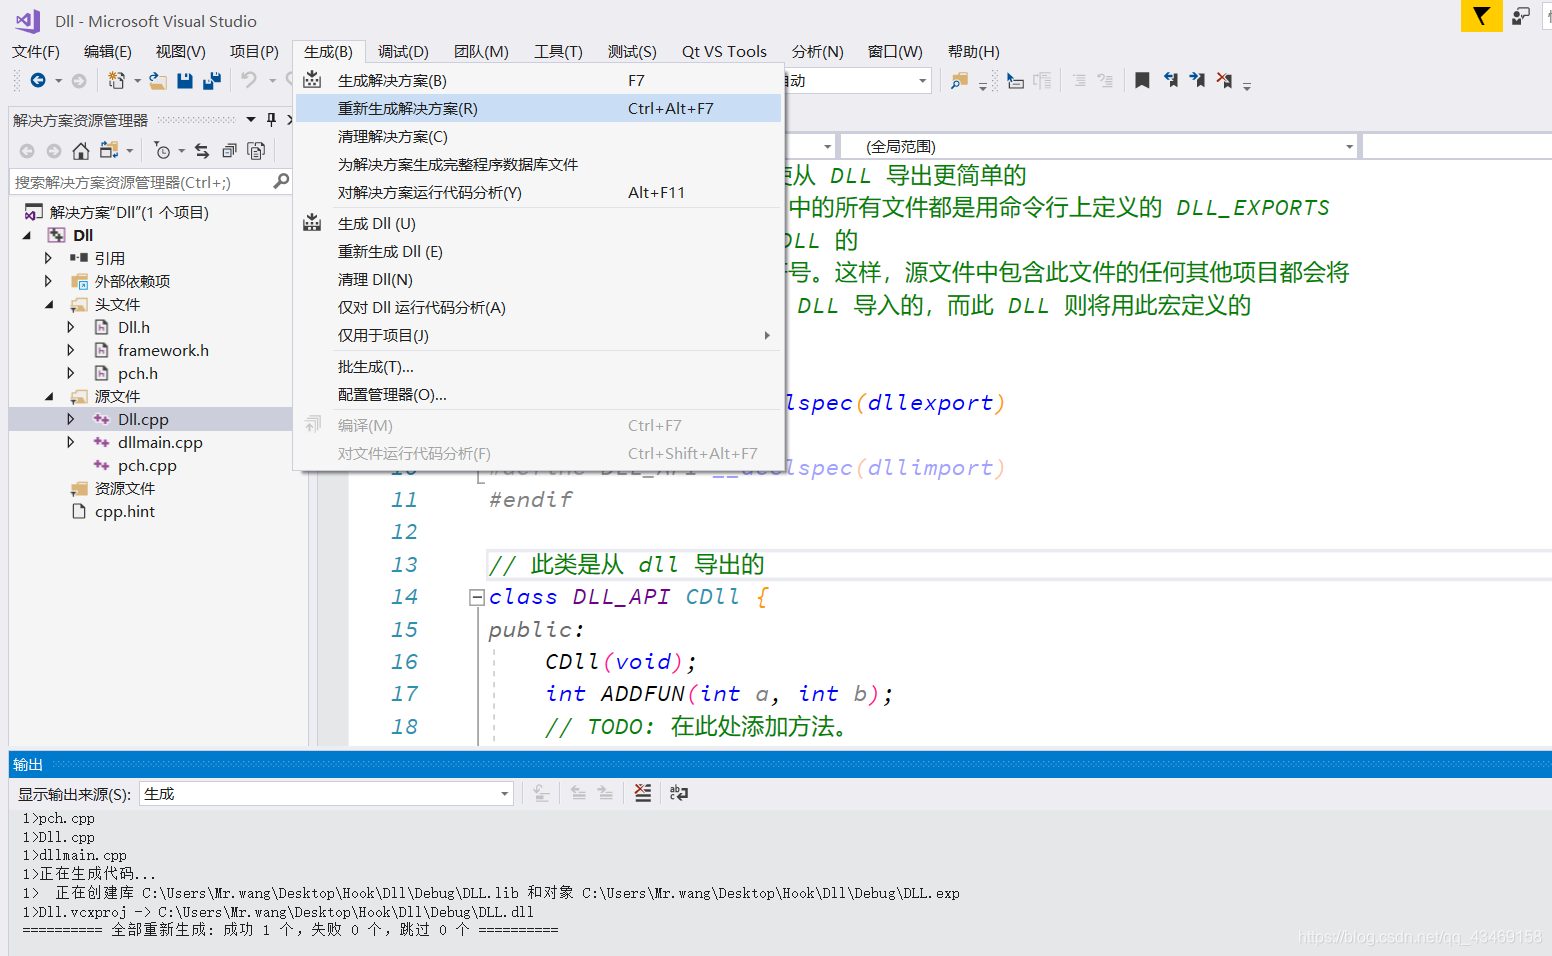The height and width of the screenshot is (956, 1552).
Task: Select 重新生成解决方案(R) menu entry
Action: click(538, 108)
